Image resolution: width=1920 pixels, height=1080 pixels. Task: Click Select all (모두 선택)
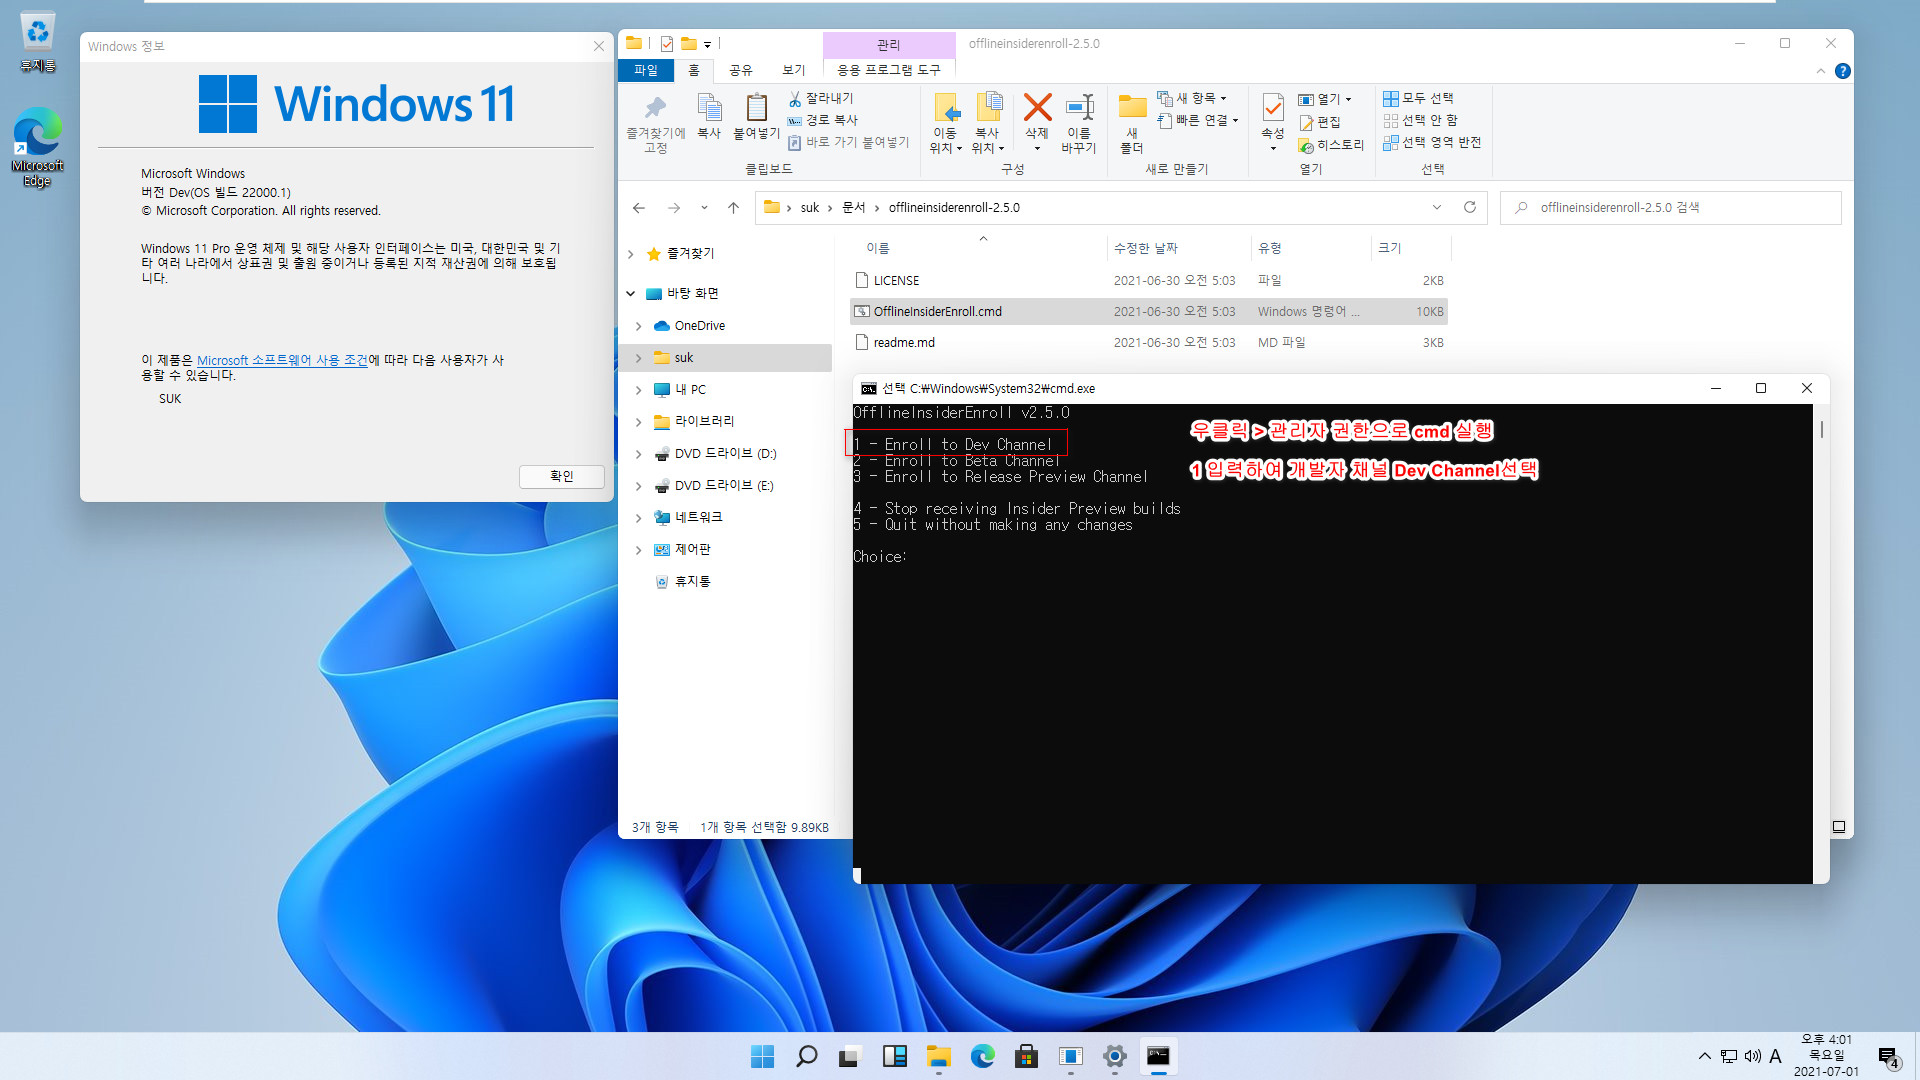coord(1419,98)
